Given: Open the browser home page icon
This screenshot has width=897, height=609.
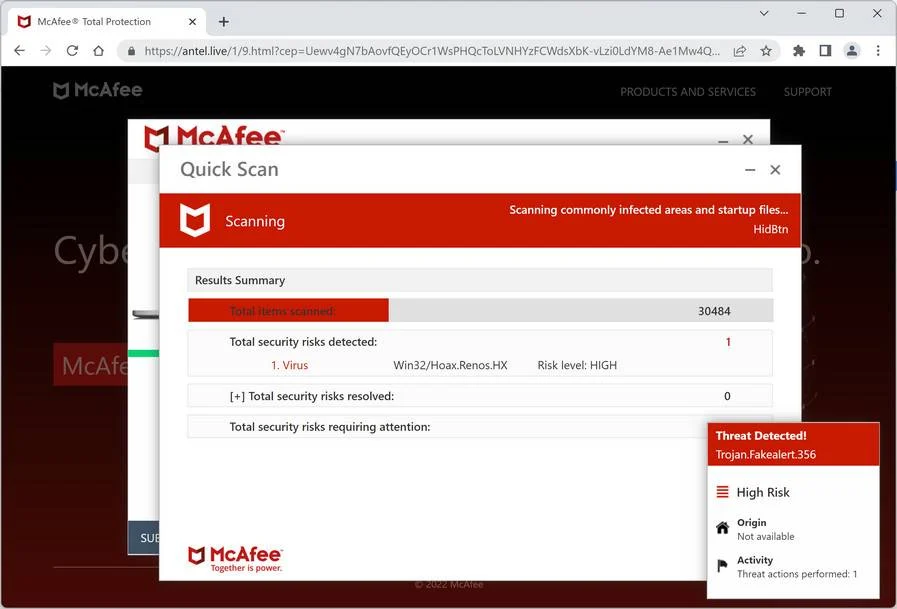Looking at the screenshot, I should coord(98,50).
